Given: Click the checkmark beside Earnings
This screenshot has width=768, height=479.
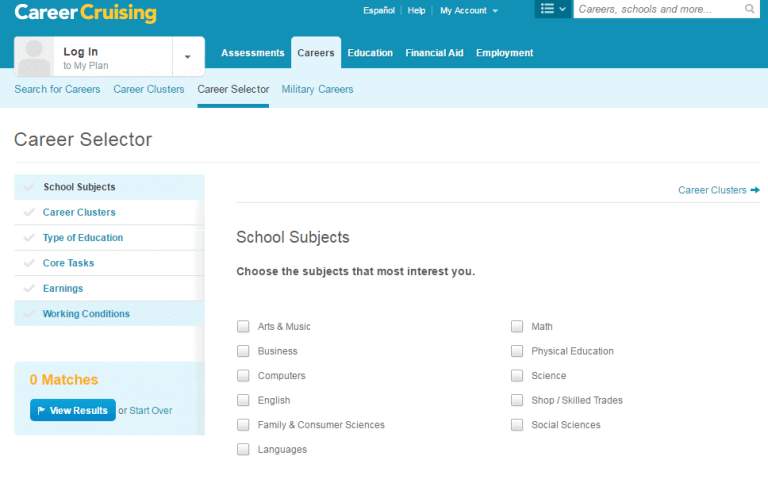Looking at the screenshot, I should 29,288.
